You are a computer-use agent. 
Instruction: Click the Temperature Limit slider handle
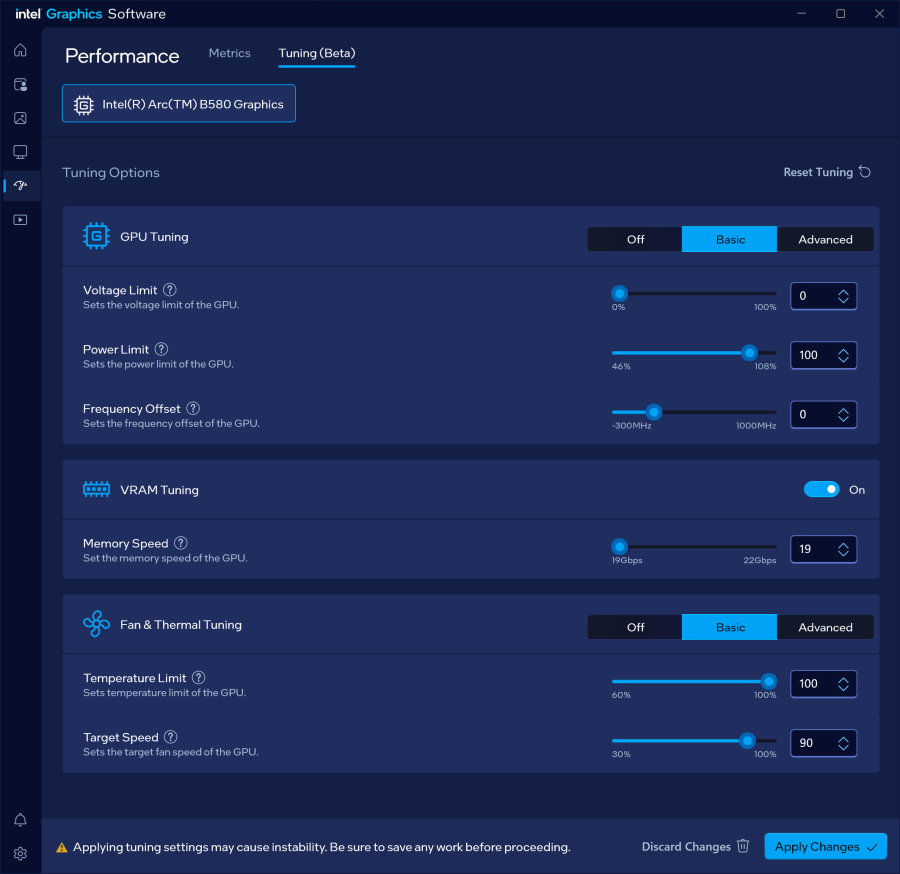[769, 682]
